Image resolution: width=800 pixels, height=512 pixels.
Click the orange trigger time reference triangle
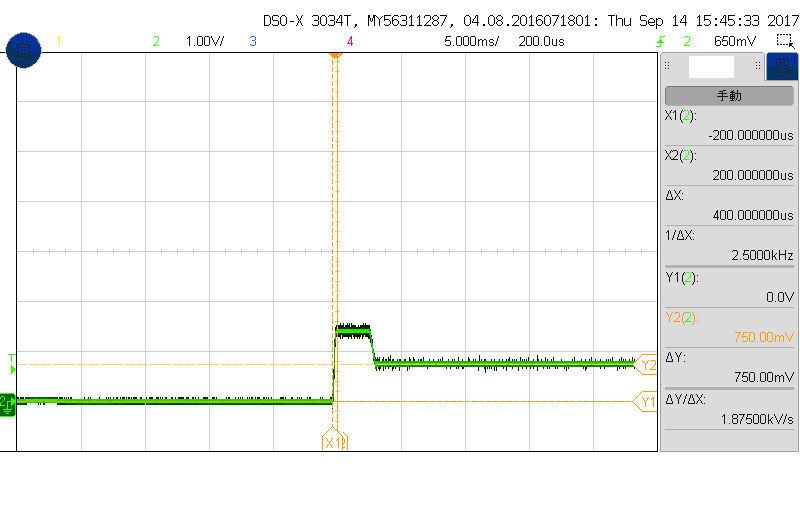click(335, 56)
